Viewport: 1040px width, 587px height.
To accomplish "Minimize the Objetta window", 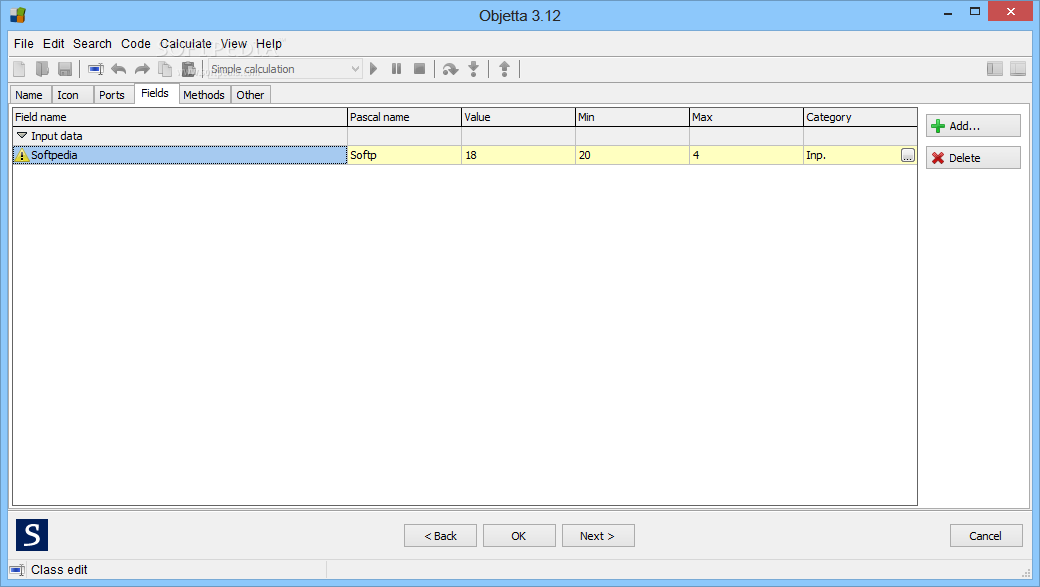I will (948, 12).
